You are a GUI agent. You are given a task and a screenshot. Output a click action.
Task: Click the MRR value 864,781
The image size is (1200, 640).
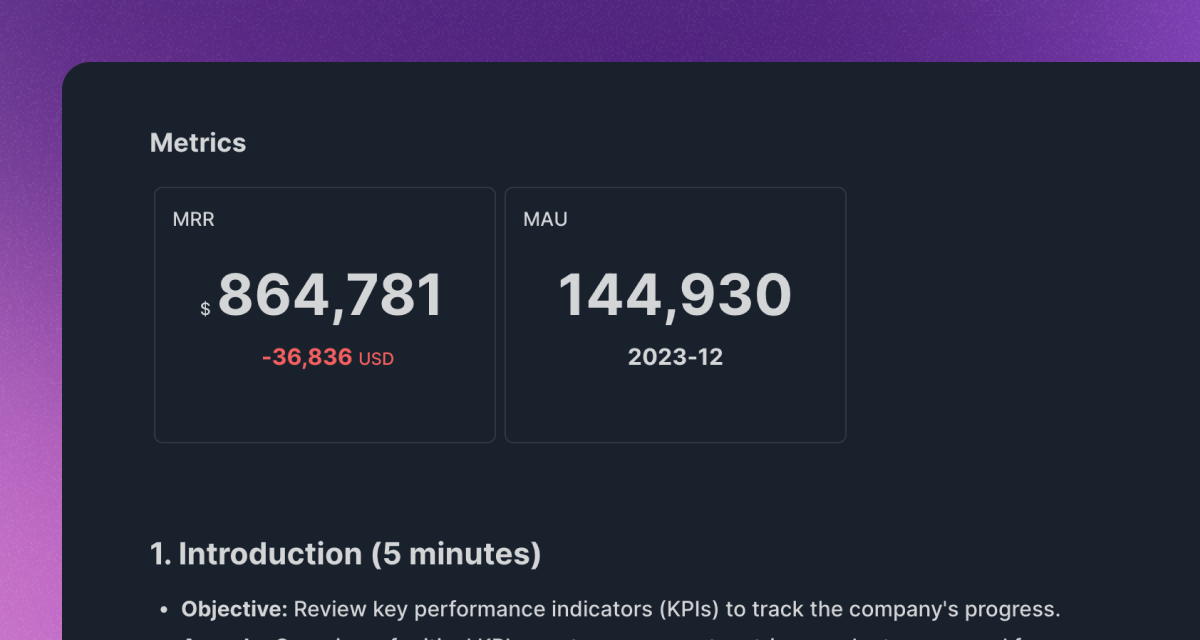click(330, 293)
